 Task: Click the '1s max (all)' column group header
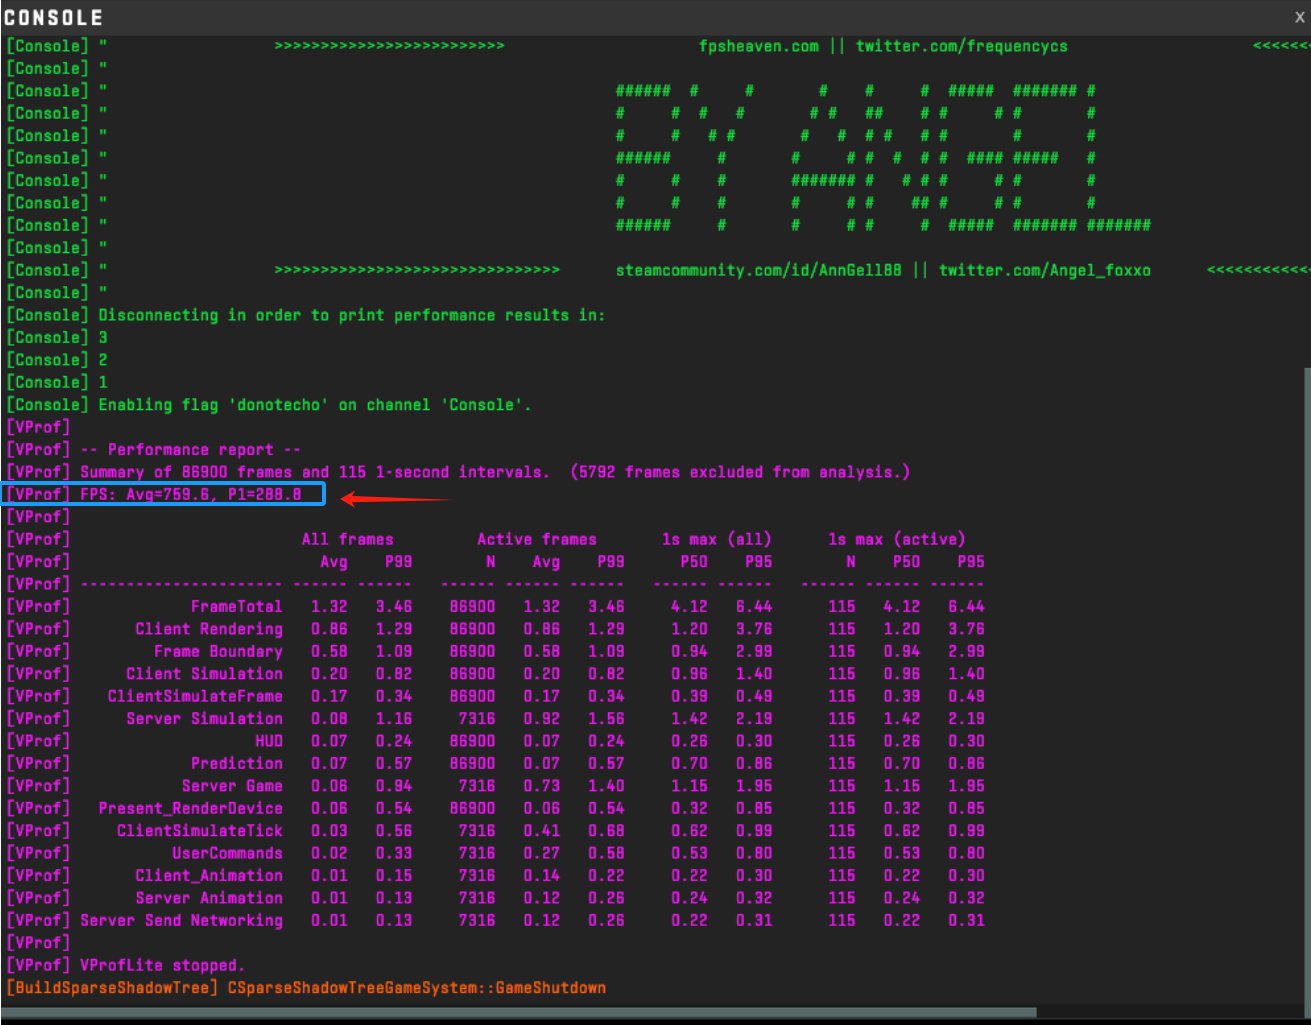pyautogui.click(x=716, y=539)
